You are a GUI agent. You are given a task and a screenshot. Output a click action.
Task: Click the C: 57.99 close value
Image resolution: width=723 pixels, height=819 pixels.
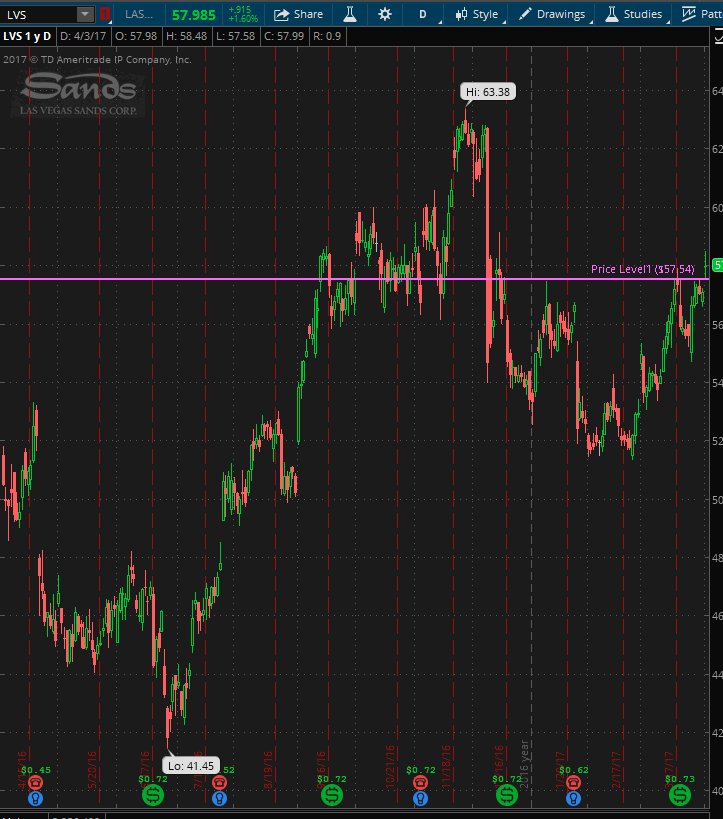[x=284, y=36]
